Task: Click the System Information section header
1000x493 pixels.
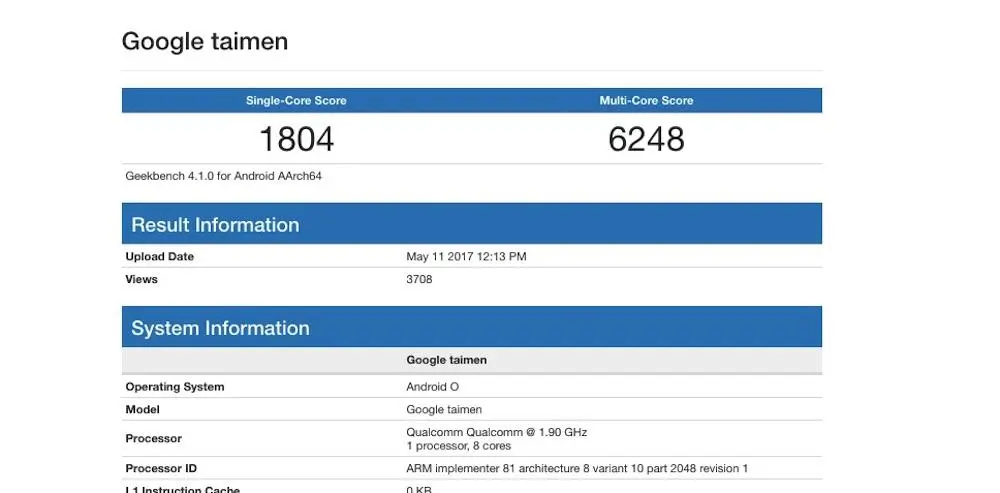Action: tap(471, 327)
